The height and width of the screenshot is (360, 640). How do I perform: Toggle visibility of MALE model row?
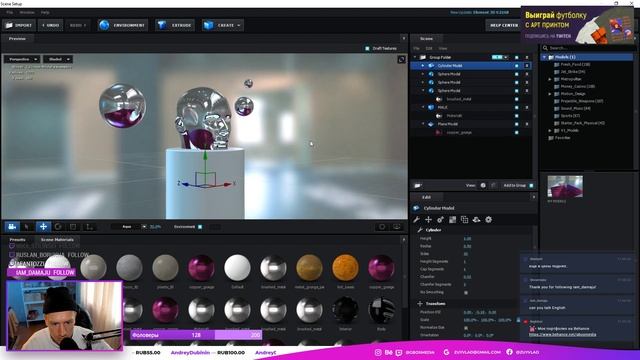point(516,107)
